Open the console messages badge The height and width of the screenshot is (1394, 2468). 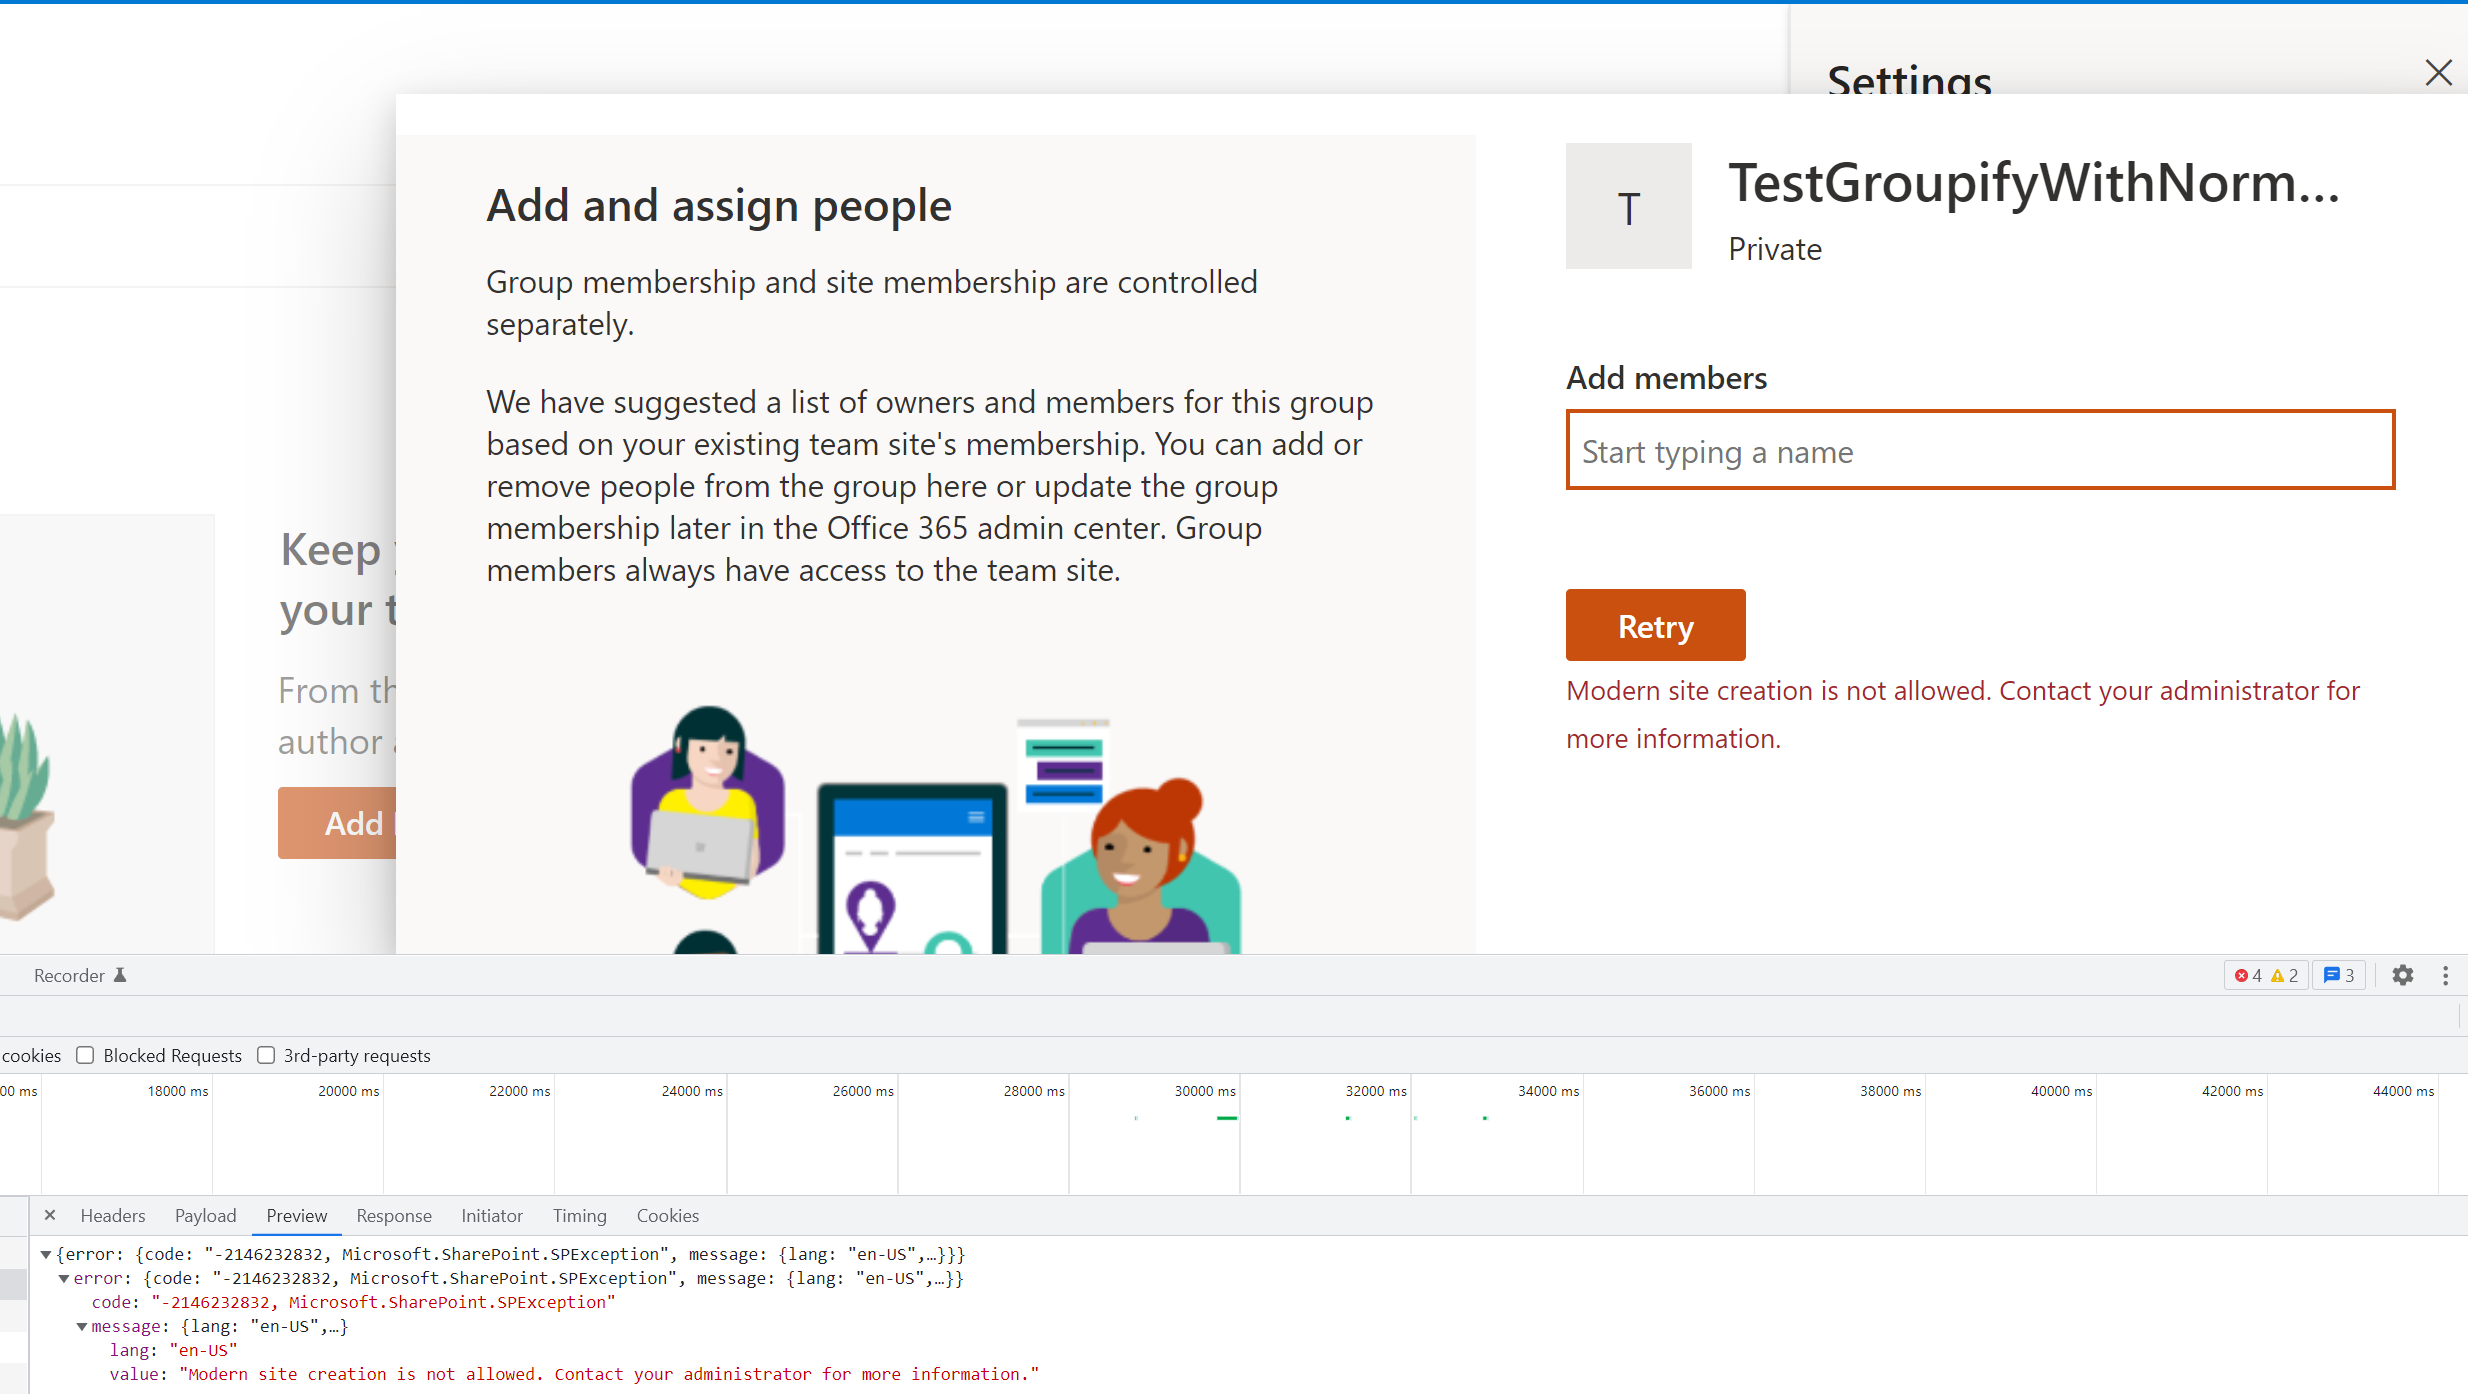[2338, 975]
